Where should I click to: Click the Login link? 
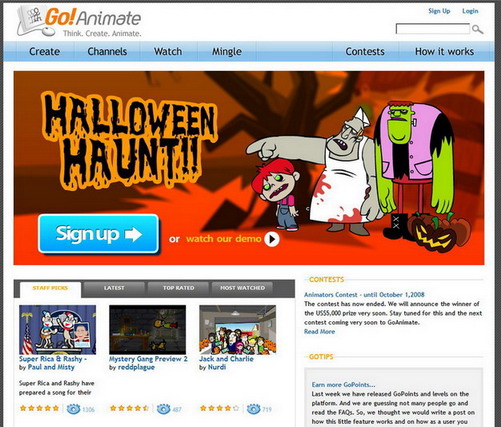470,11
